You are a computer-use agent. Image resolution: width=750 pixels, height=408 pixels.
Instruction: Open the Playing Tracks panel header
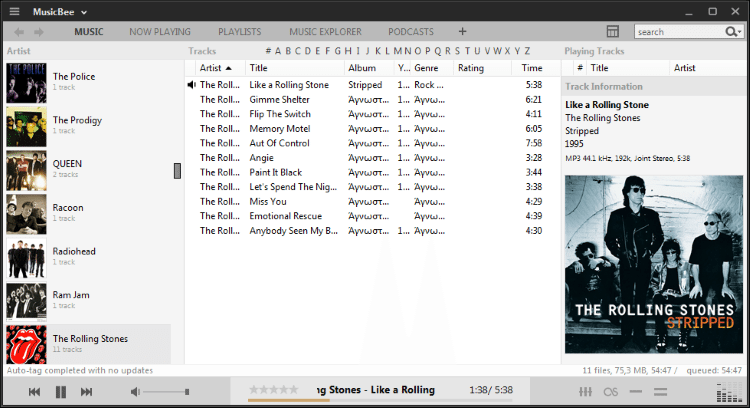pyautogui.click(x=594, y=51)
